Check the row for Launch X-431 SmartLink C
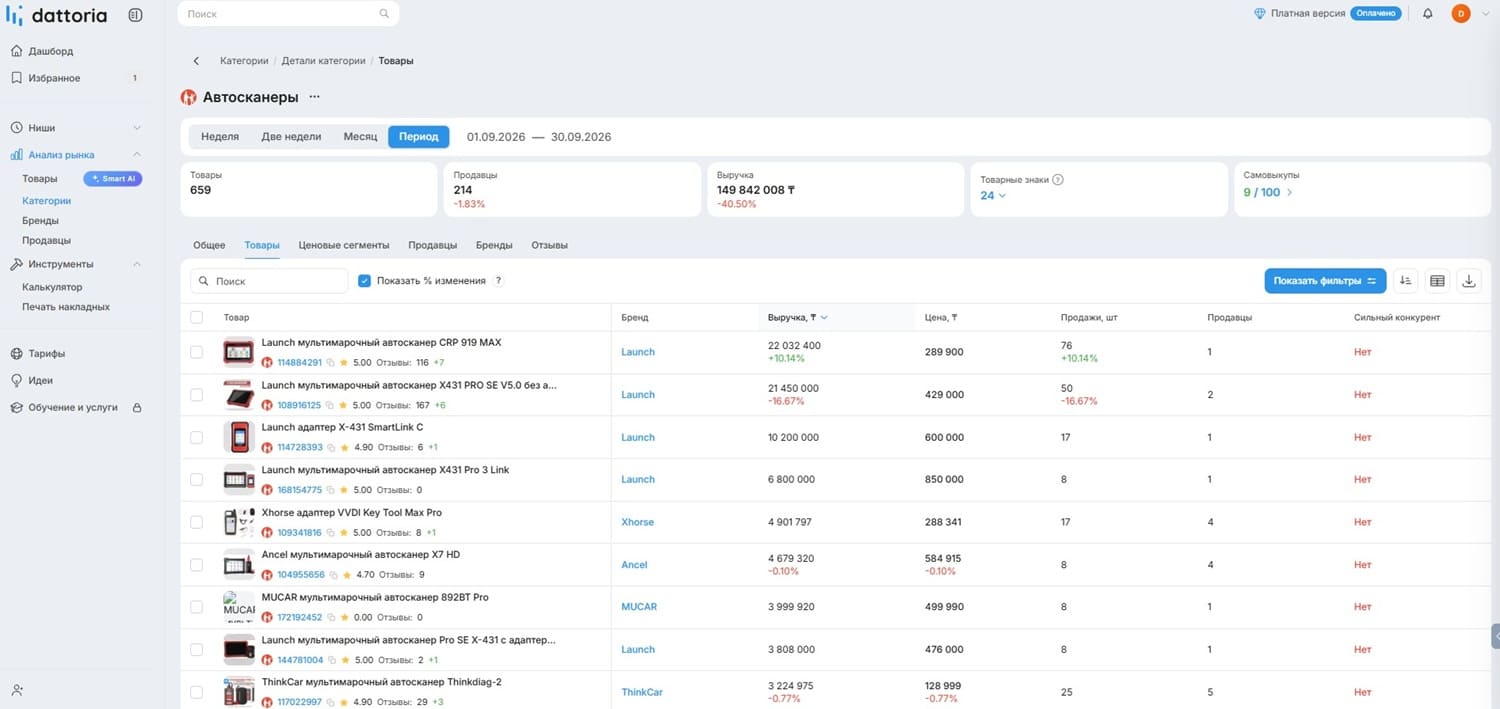The width and height of the screenshot is (1500, 709). pyautogui.click(x=196, y=437)
